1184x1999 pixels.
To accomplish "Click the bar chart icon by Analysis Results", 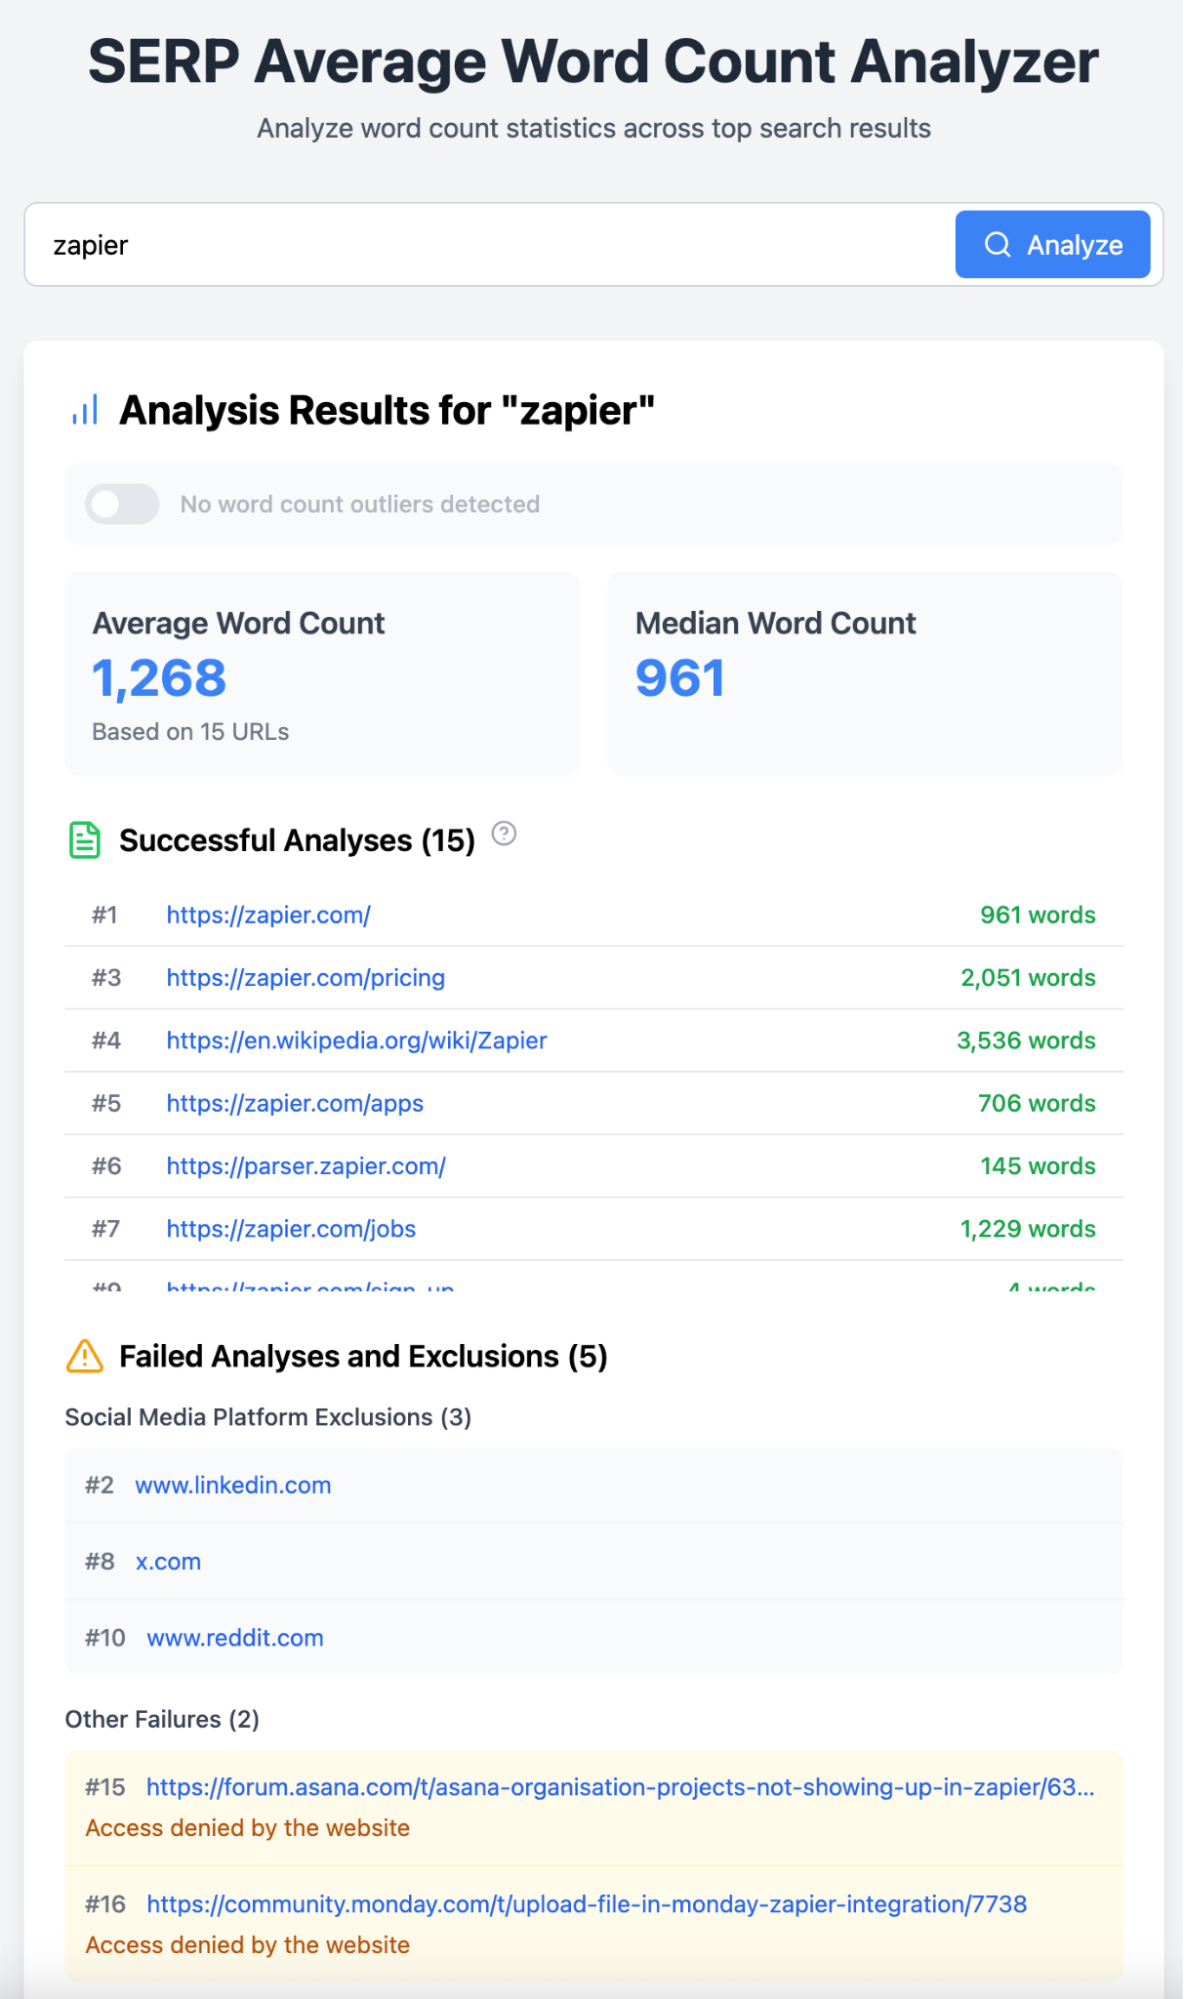I will pyautogui.click(x=85, y=410).
